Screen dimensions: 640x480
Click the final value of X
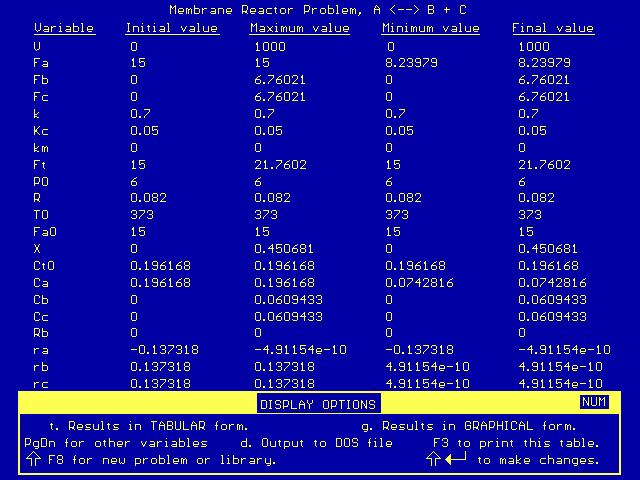click(x=548, y=248)
